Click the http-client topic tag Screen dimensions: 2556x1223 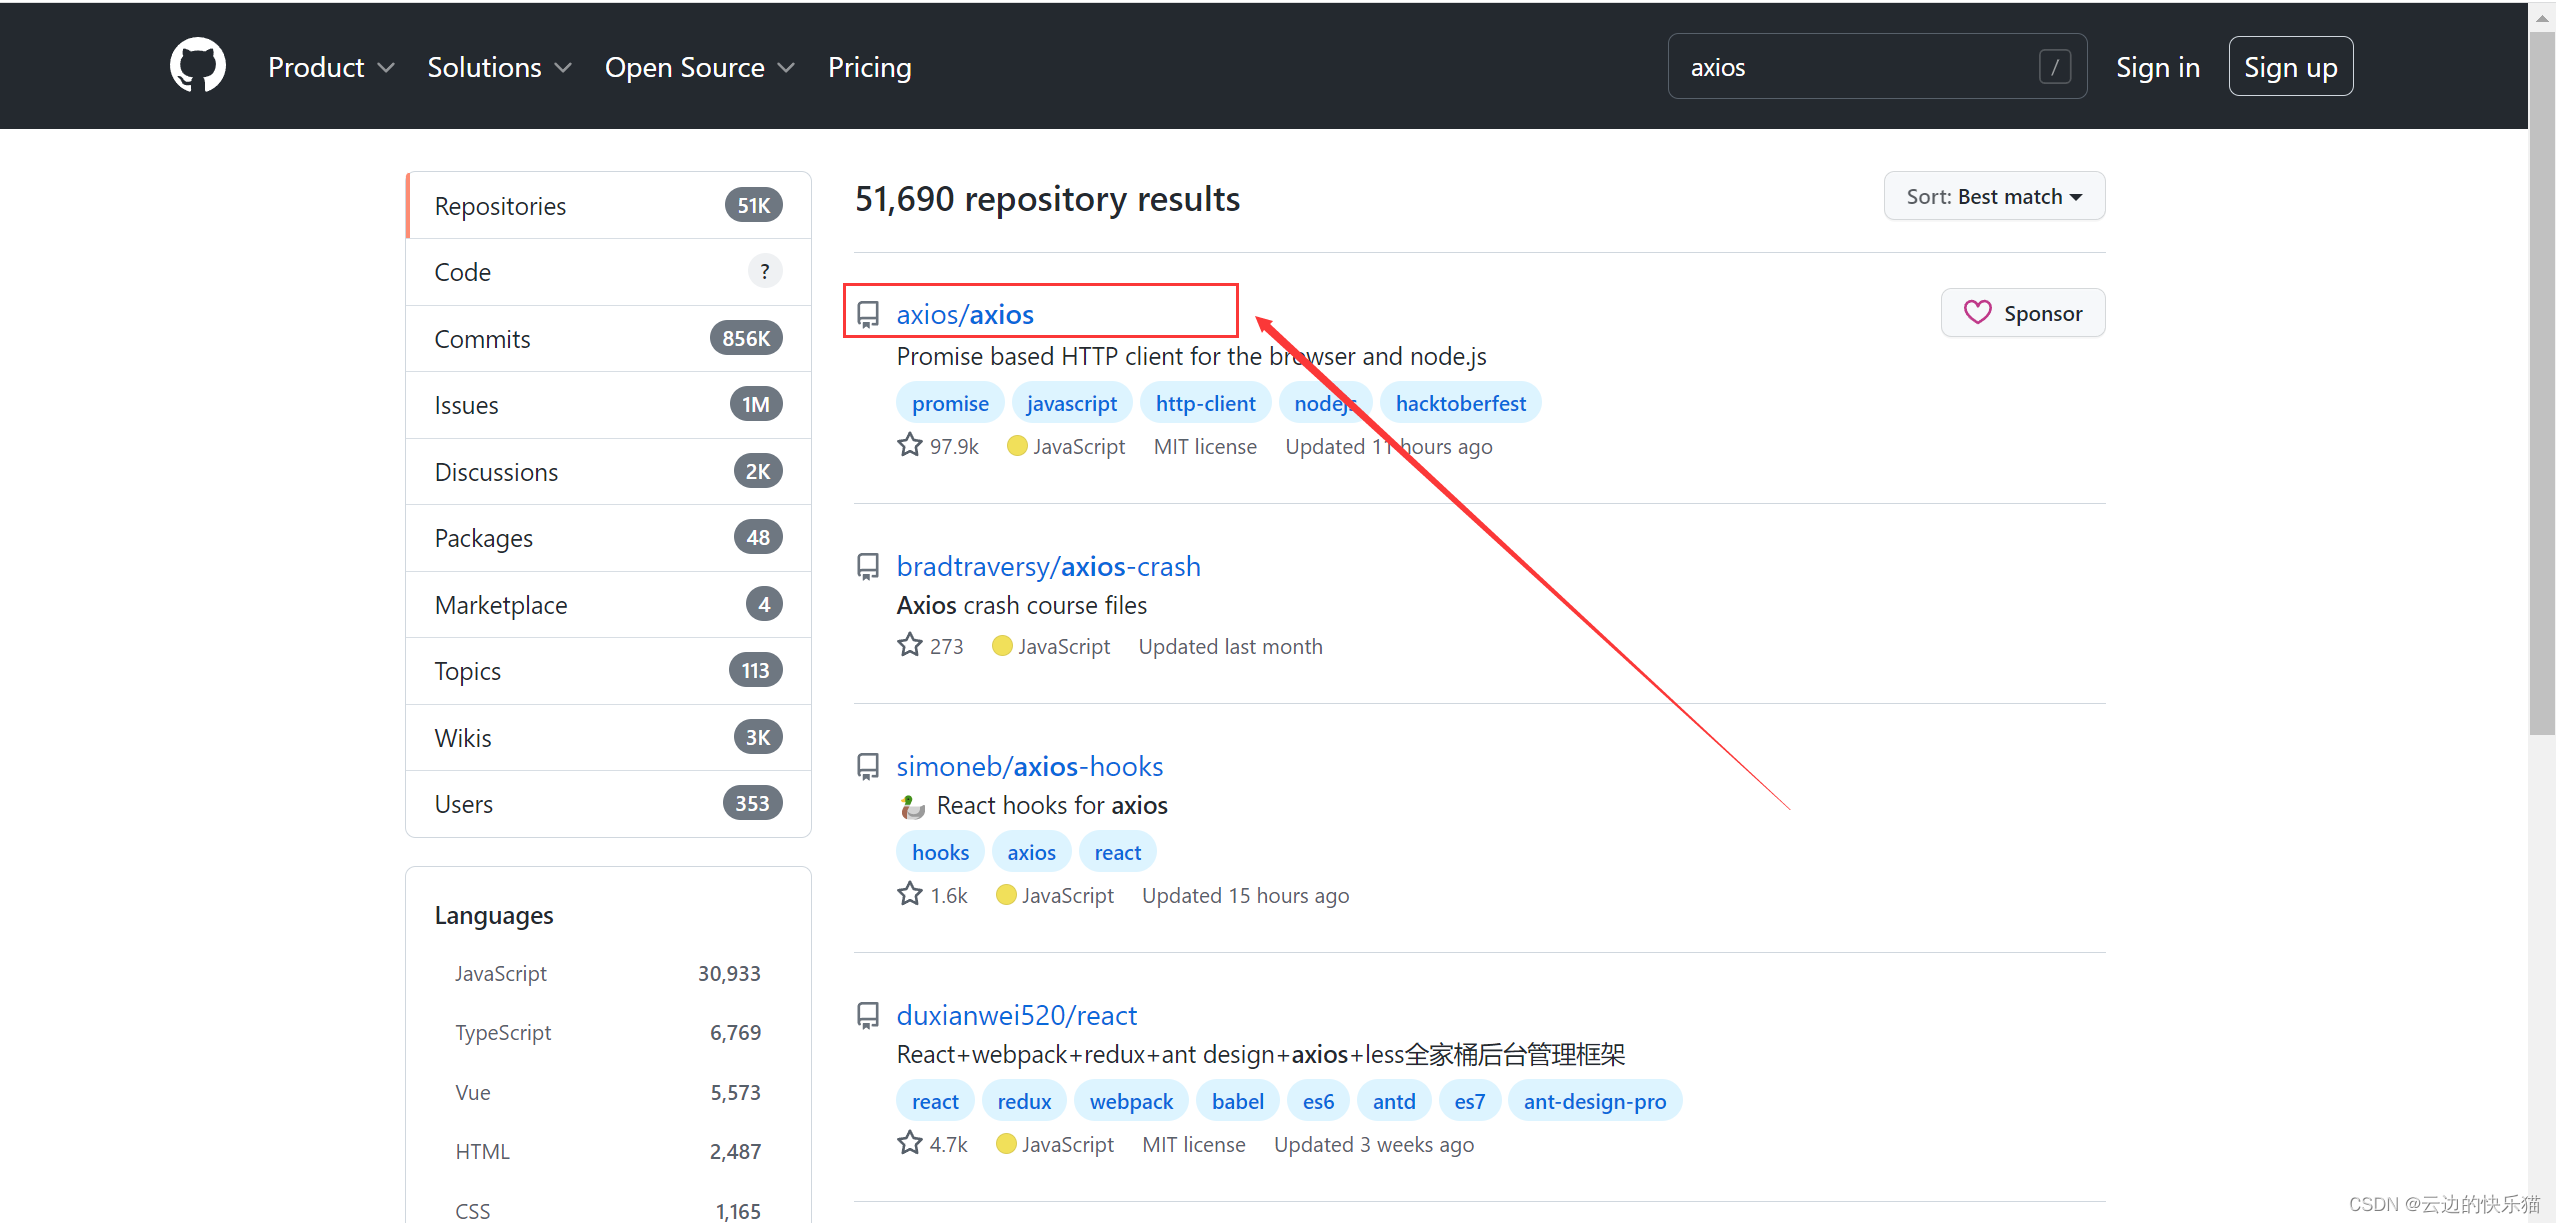1205,403
